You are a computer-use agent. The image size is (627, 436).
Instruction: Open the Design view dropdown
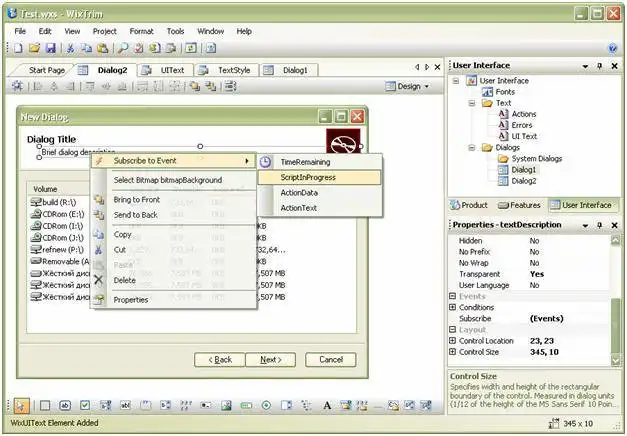click(x=408, y=86)
